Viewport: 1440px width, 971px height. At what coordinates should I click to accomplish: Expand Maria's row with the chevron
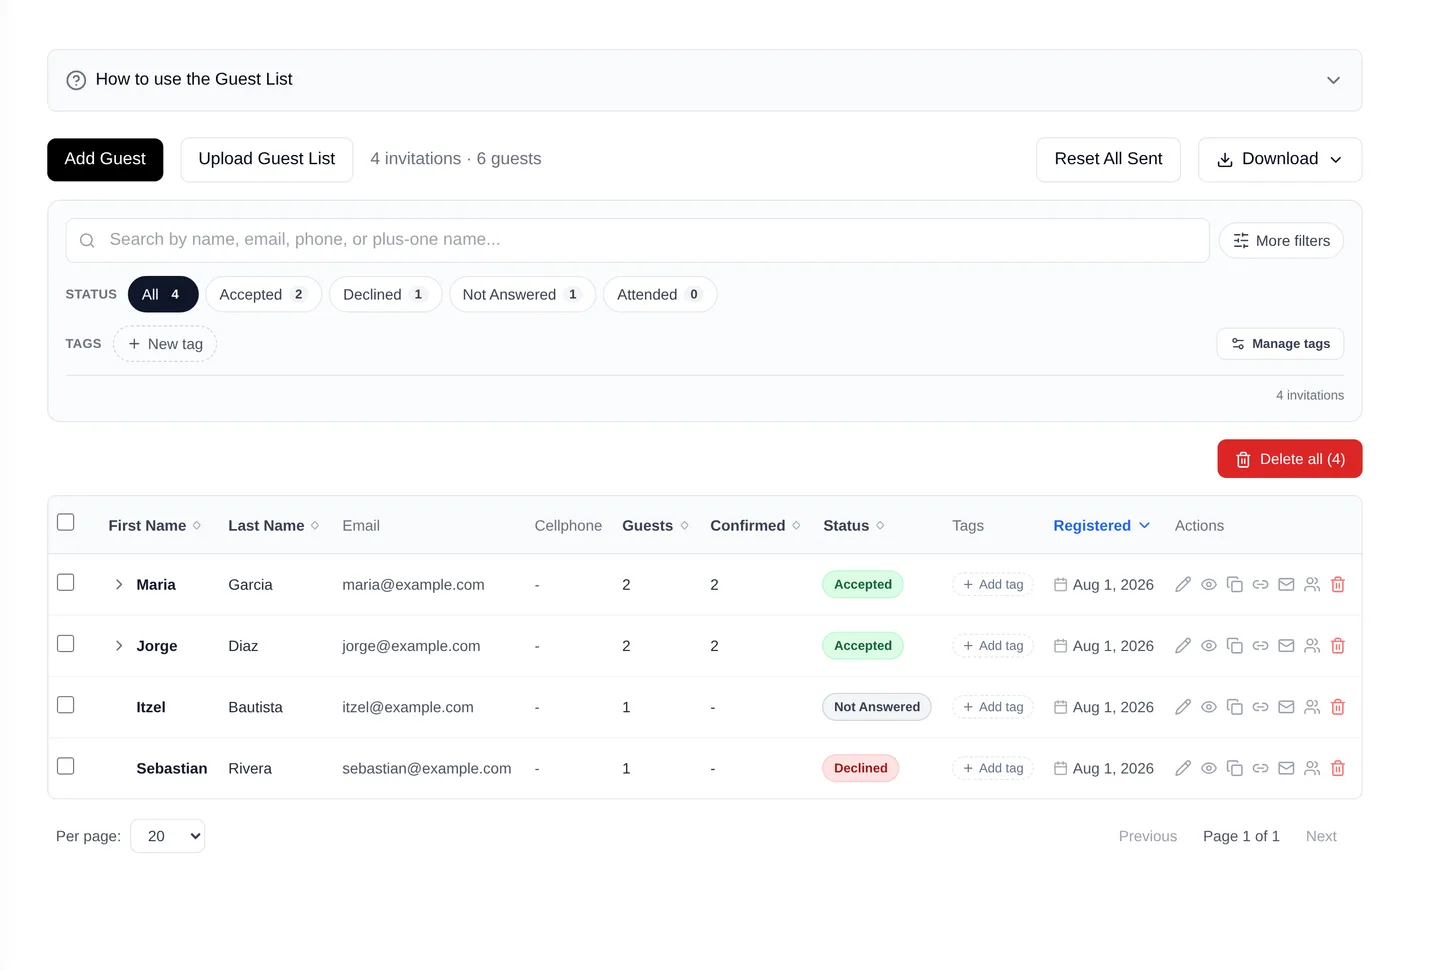pyautogui.click(x=119, y=585)
